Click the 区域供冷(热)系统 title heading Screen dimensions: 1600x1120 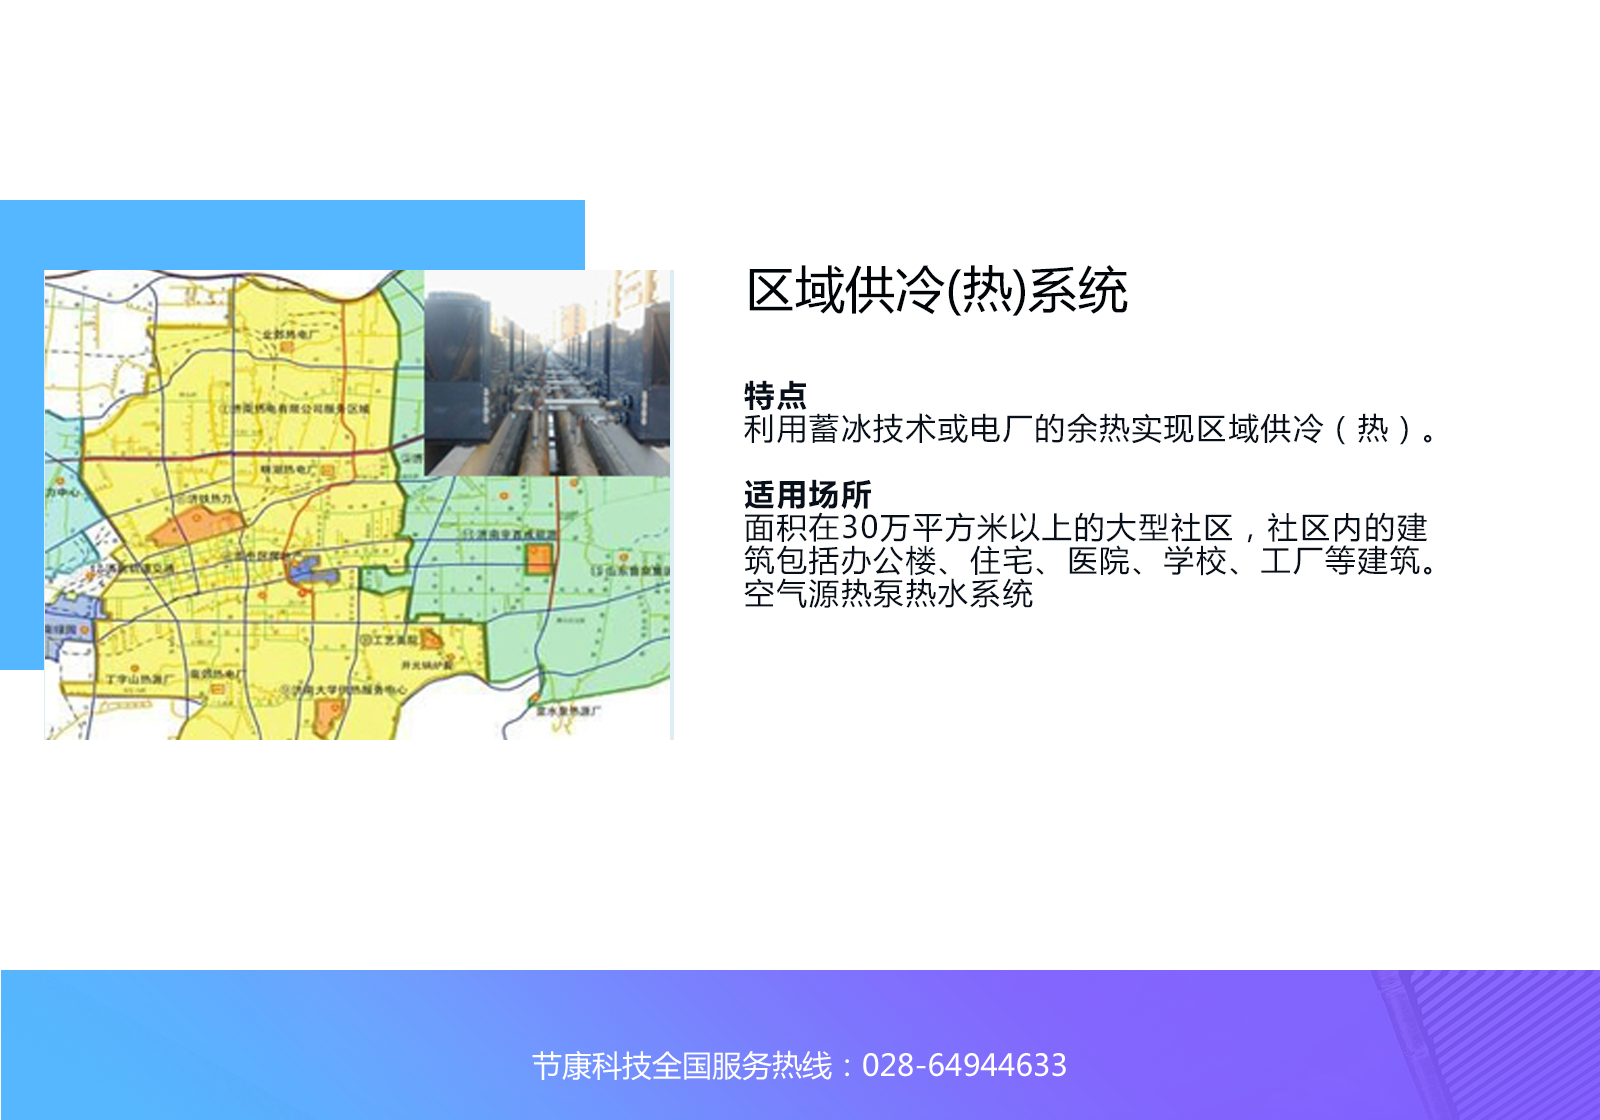pyautogui.click(x=937, y=291)
